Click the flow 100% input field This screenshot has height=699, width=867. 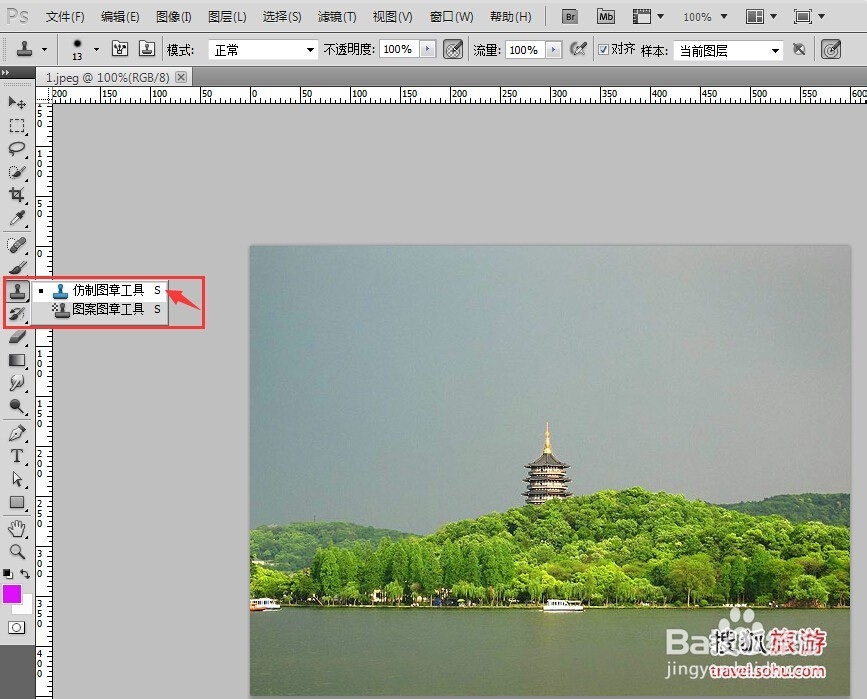click(525, 50)
